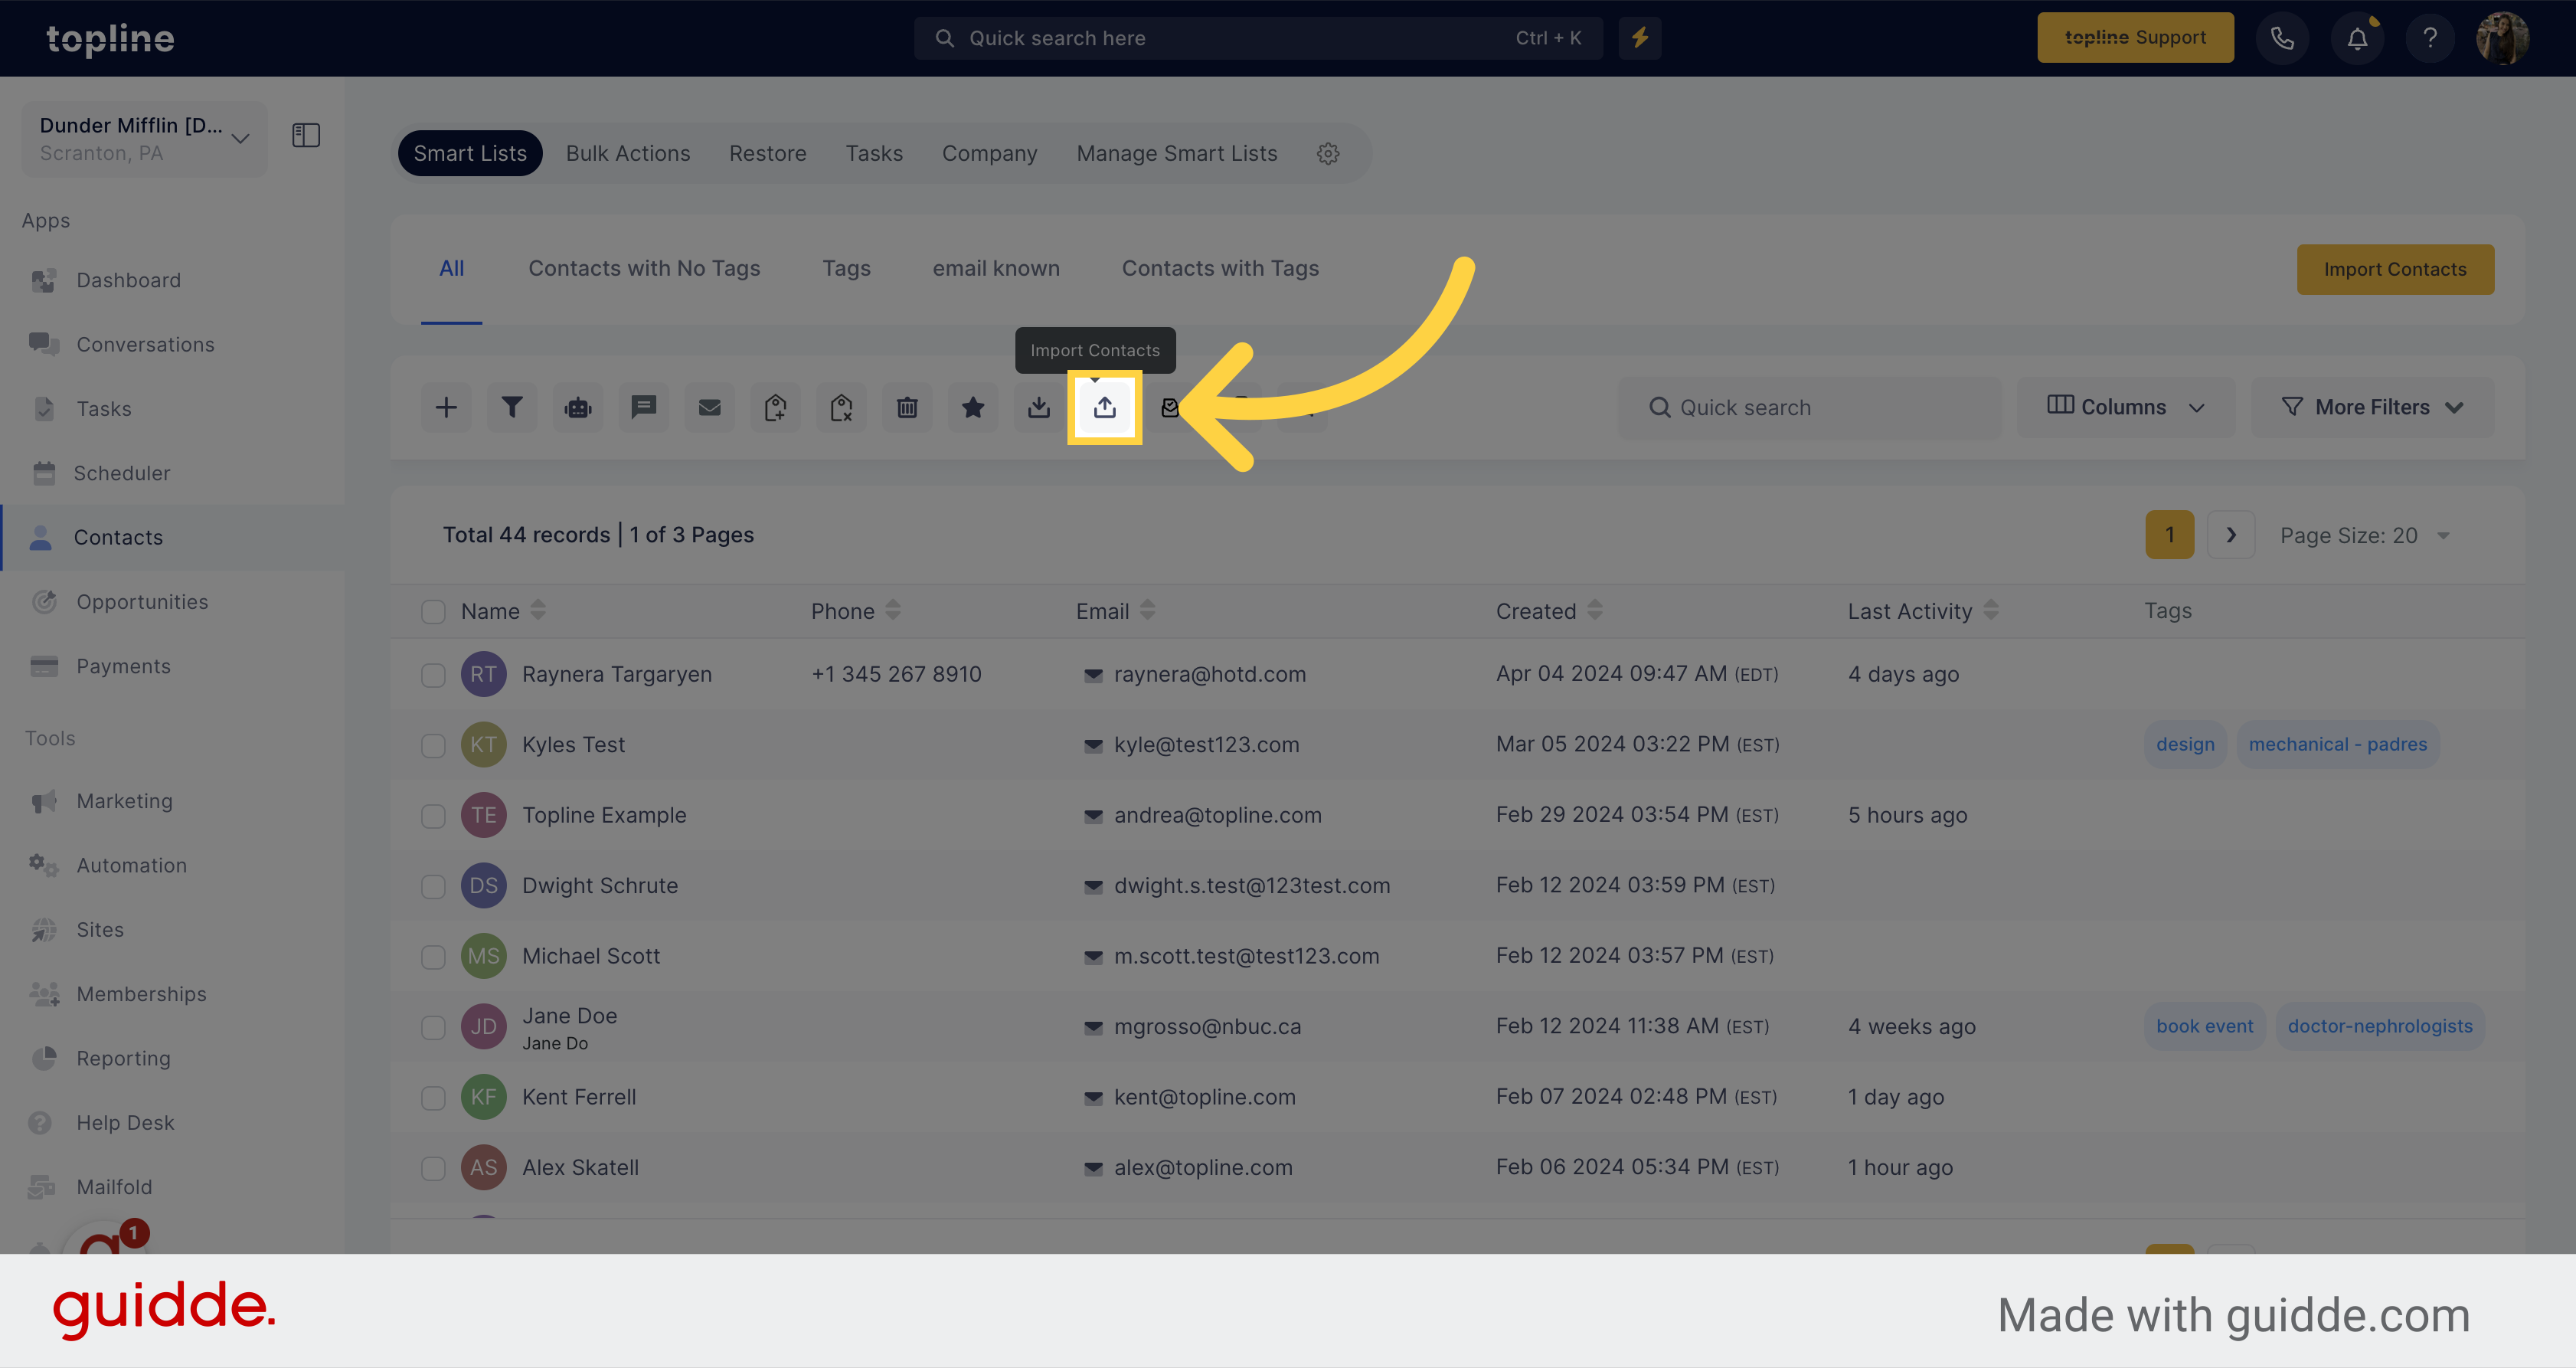This screenshot has height=1368, width=2576.
Task: Click the Import Contacts upload icon
Action: tap(1105, 407)
